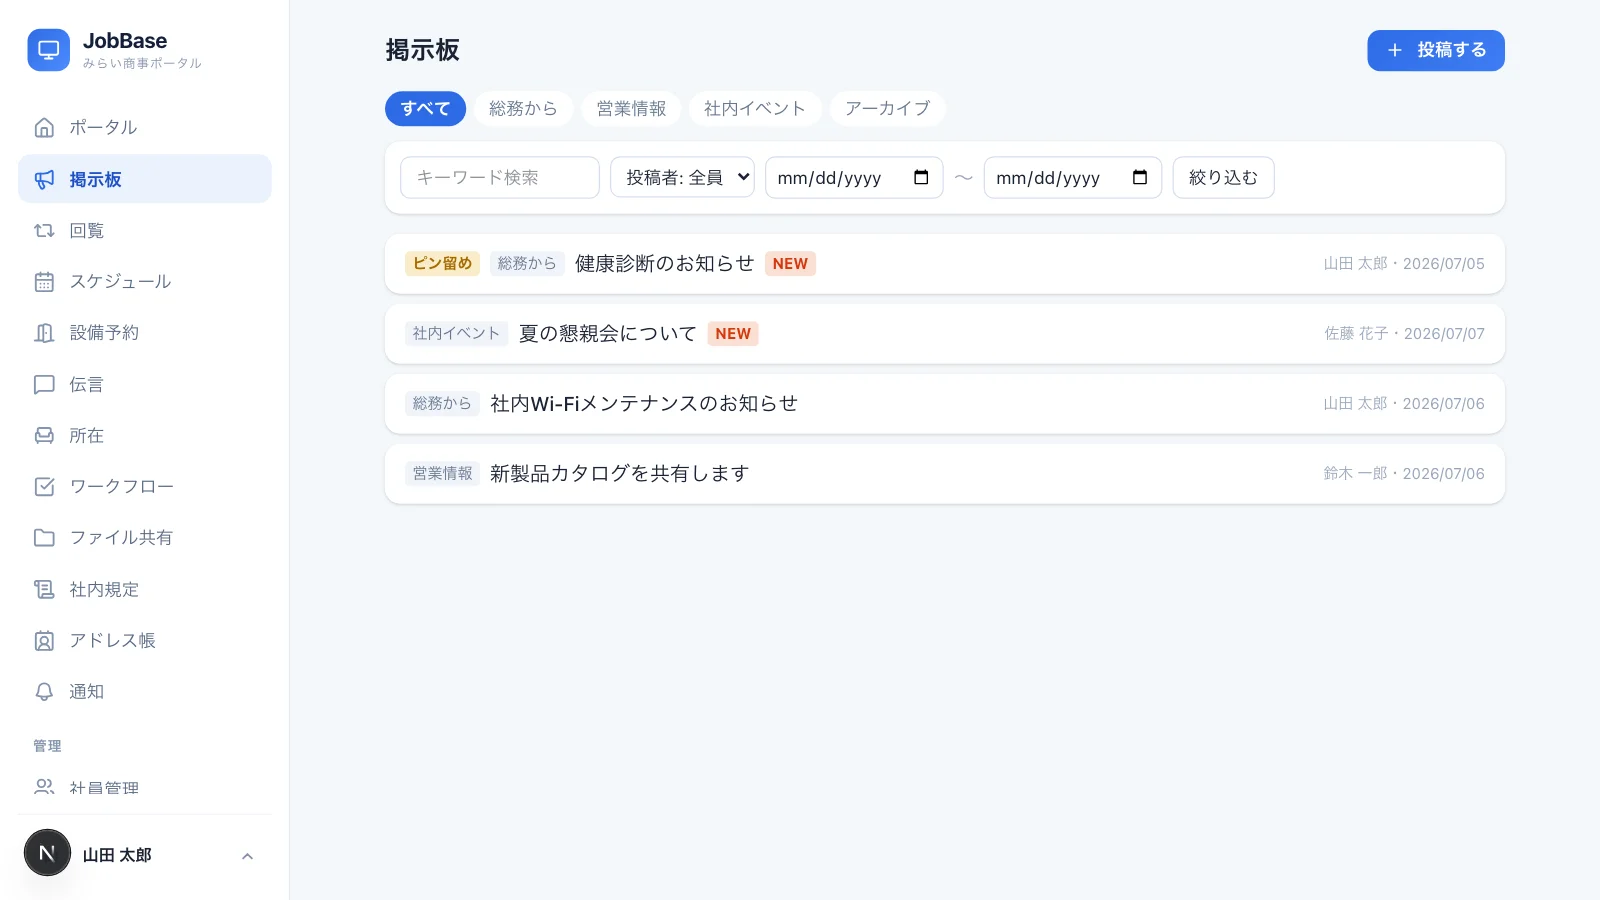Image resolution: width=1600 pixels, height=900 pixels.
Task: Click 総務から tag on 健康診断 post
Action: [x=527, y=264]
